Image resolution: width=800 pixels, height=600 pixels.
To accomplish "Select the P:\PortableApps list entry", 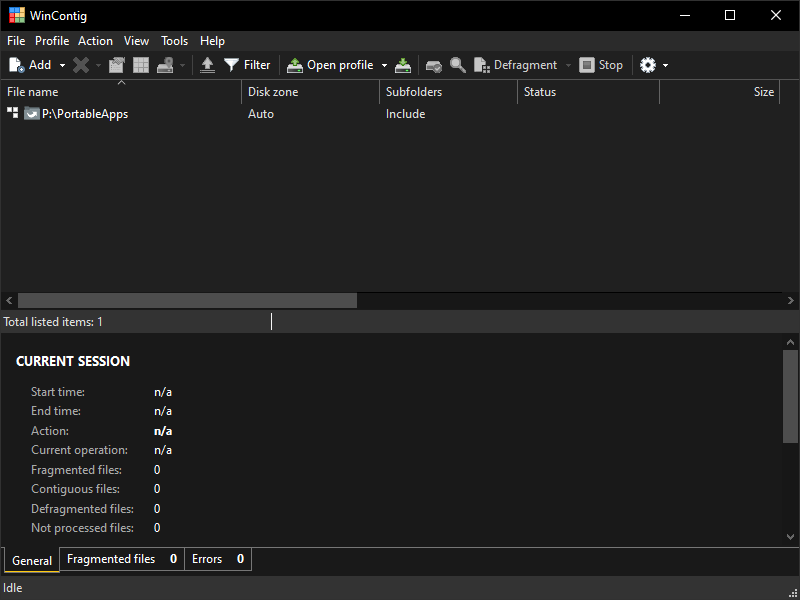I will [85, 114].
